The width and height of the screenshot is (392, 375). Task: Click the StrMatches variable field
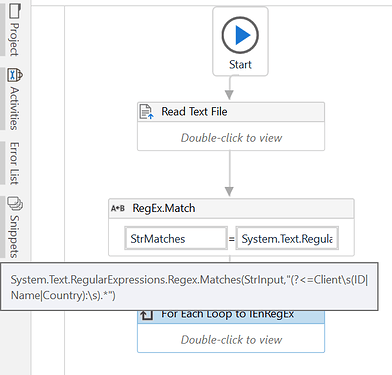[x=176, y=238]
